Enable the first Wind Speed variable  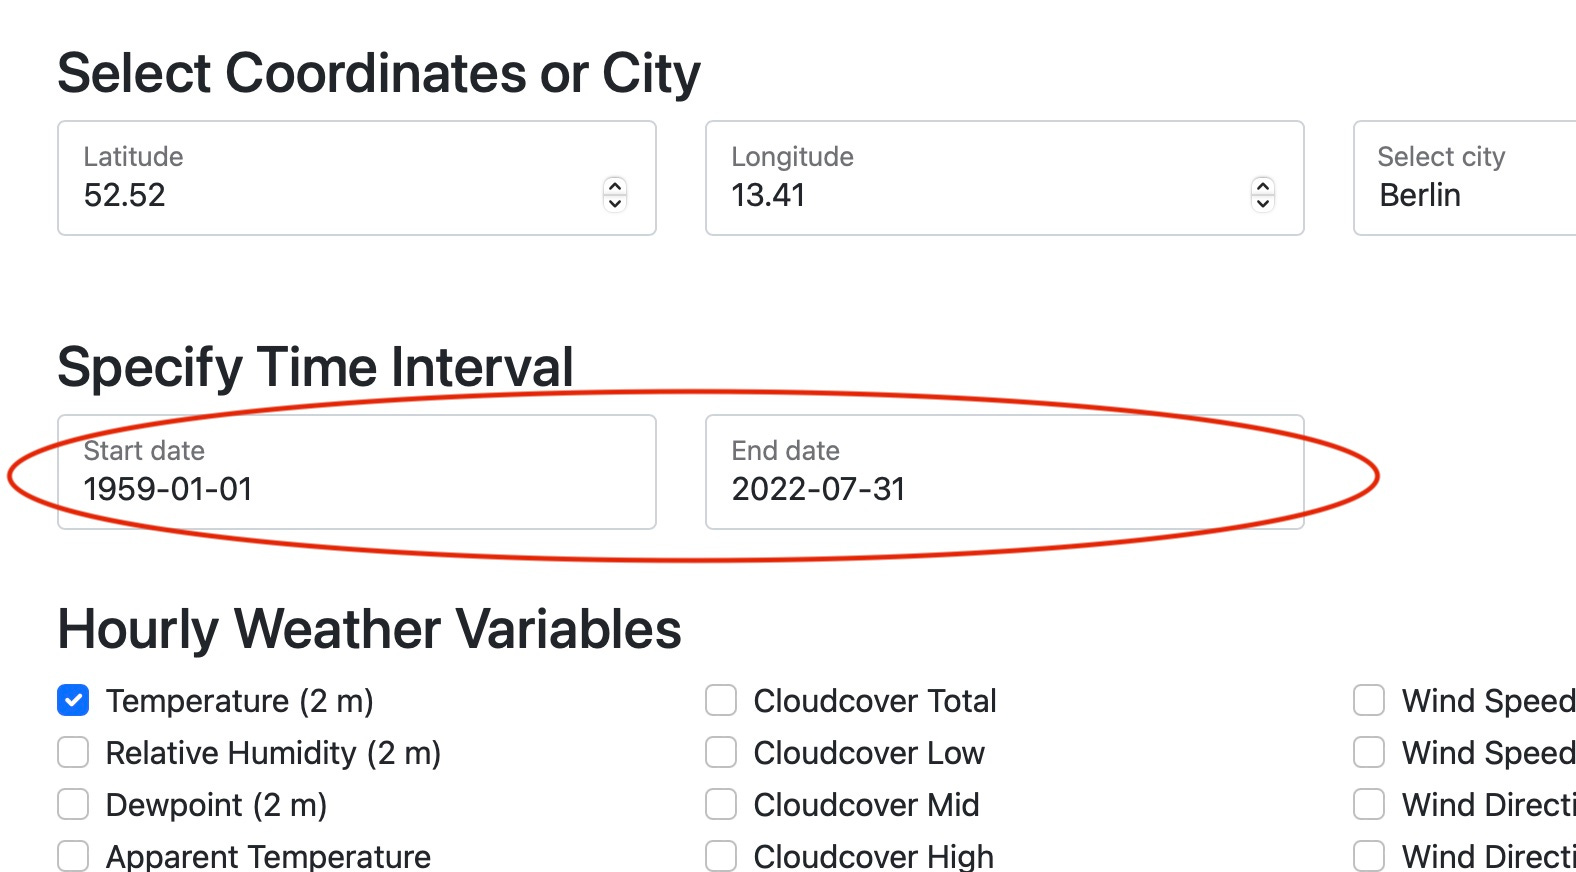[1368, 700]
